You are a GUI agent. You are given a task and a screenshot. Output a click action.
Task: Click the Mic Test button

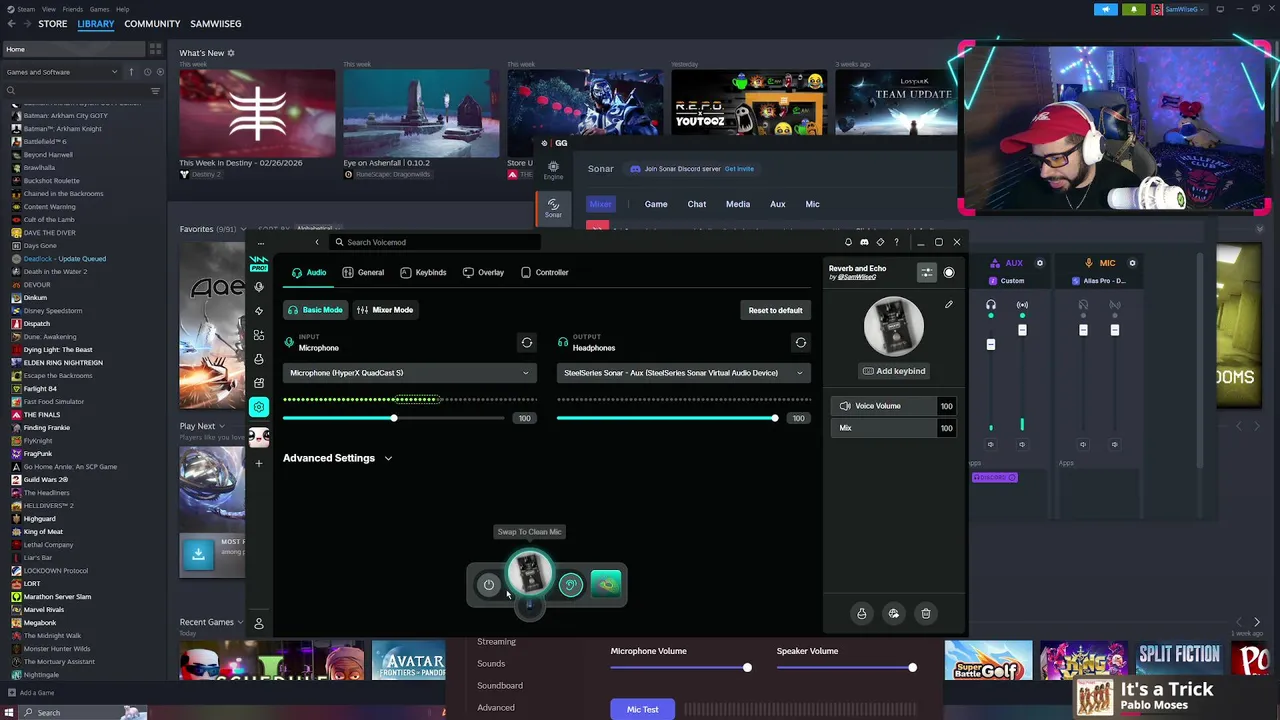coord(642,709)
